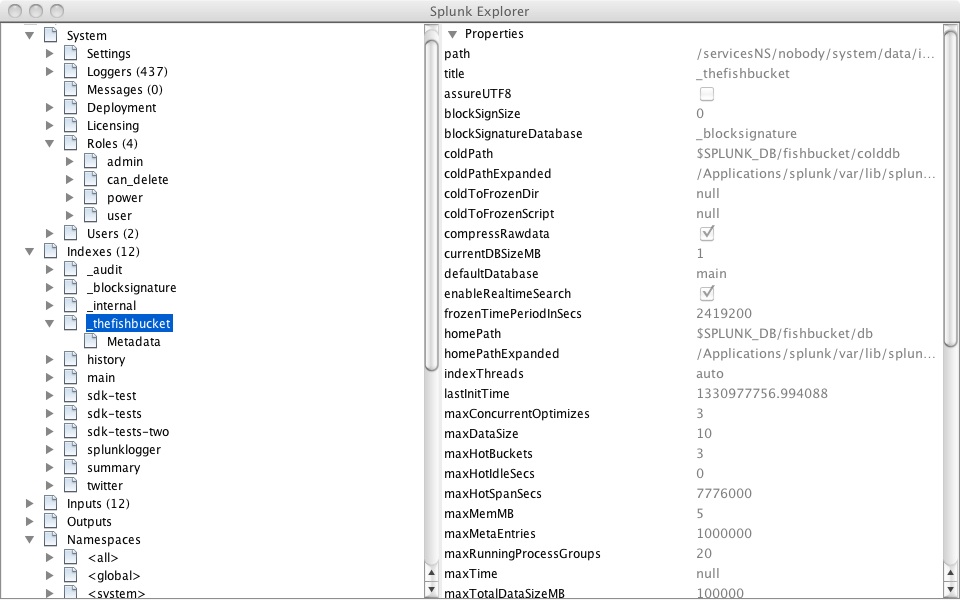Click the file icon next to twitter index
The height and width of the screenshot is (600, 960).
(71, 486)
